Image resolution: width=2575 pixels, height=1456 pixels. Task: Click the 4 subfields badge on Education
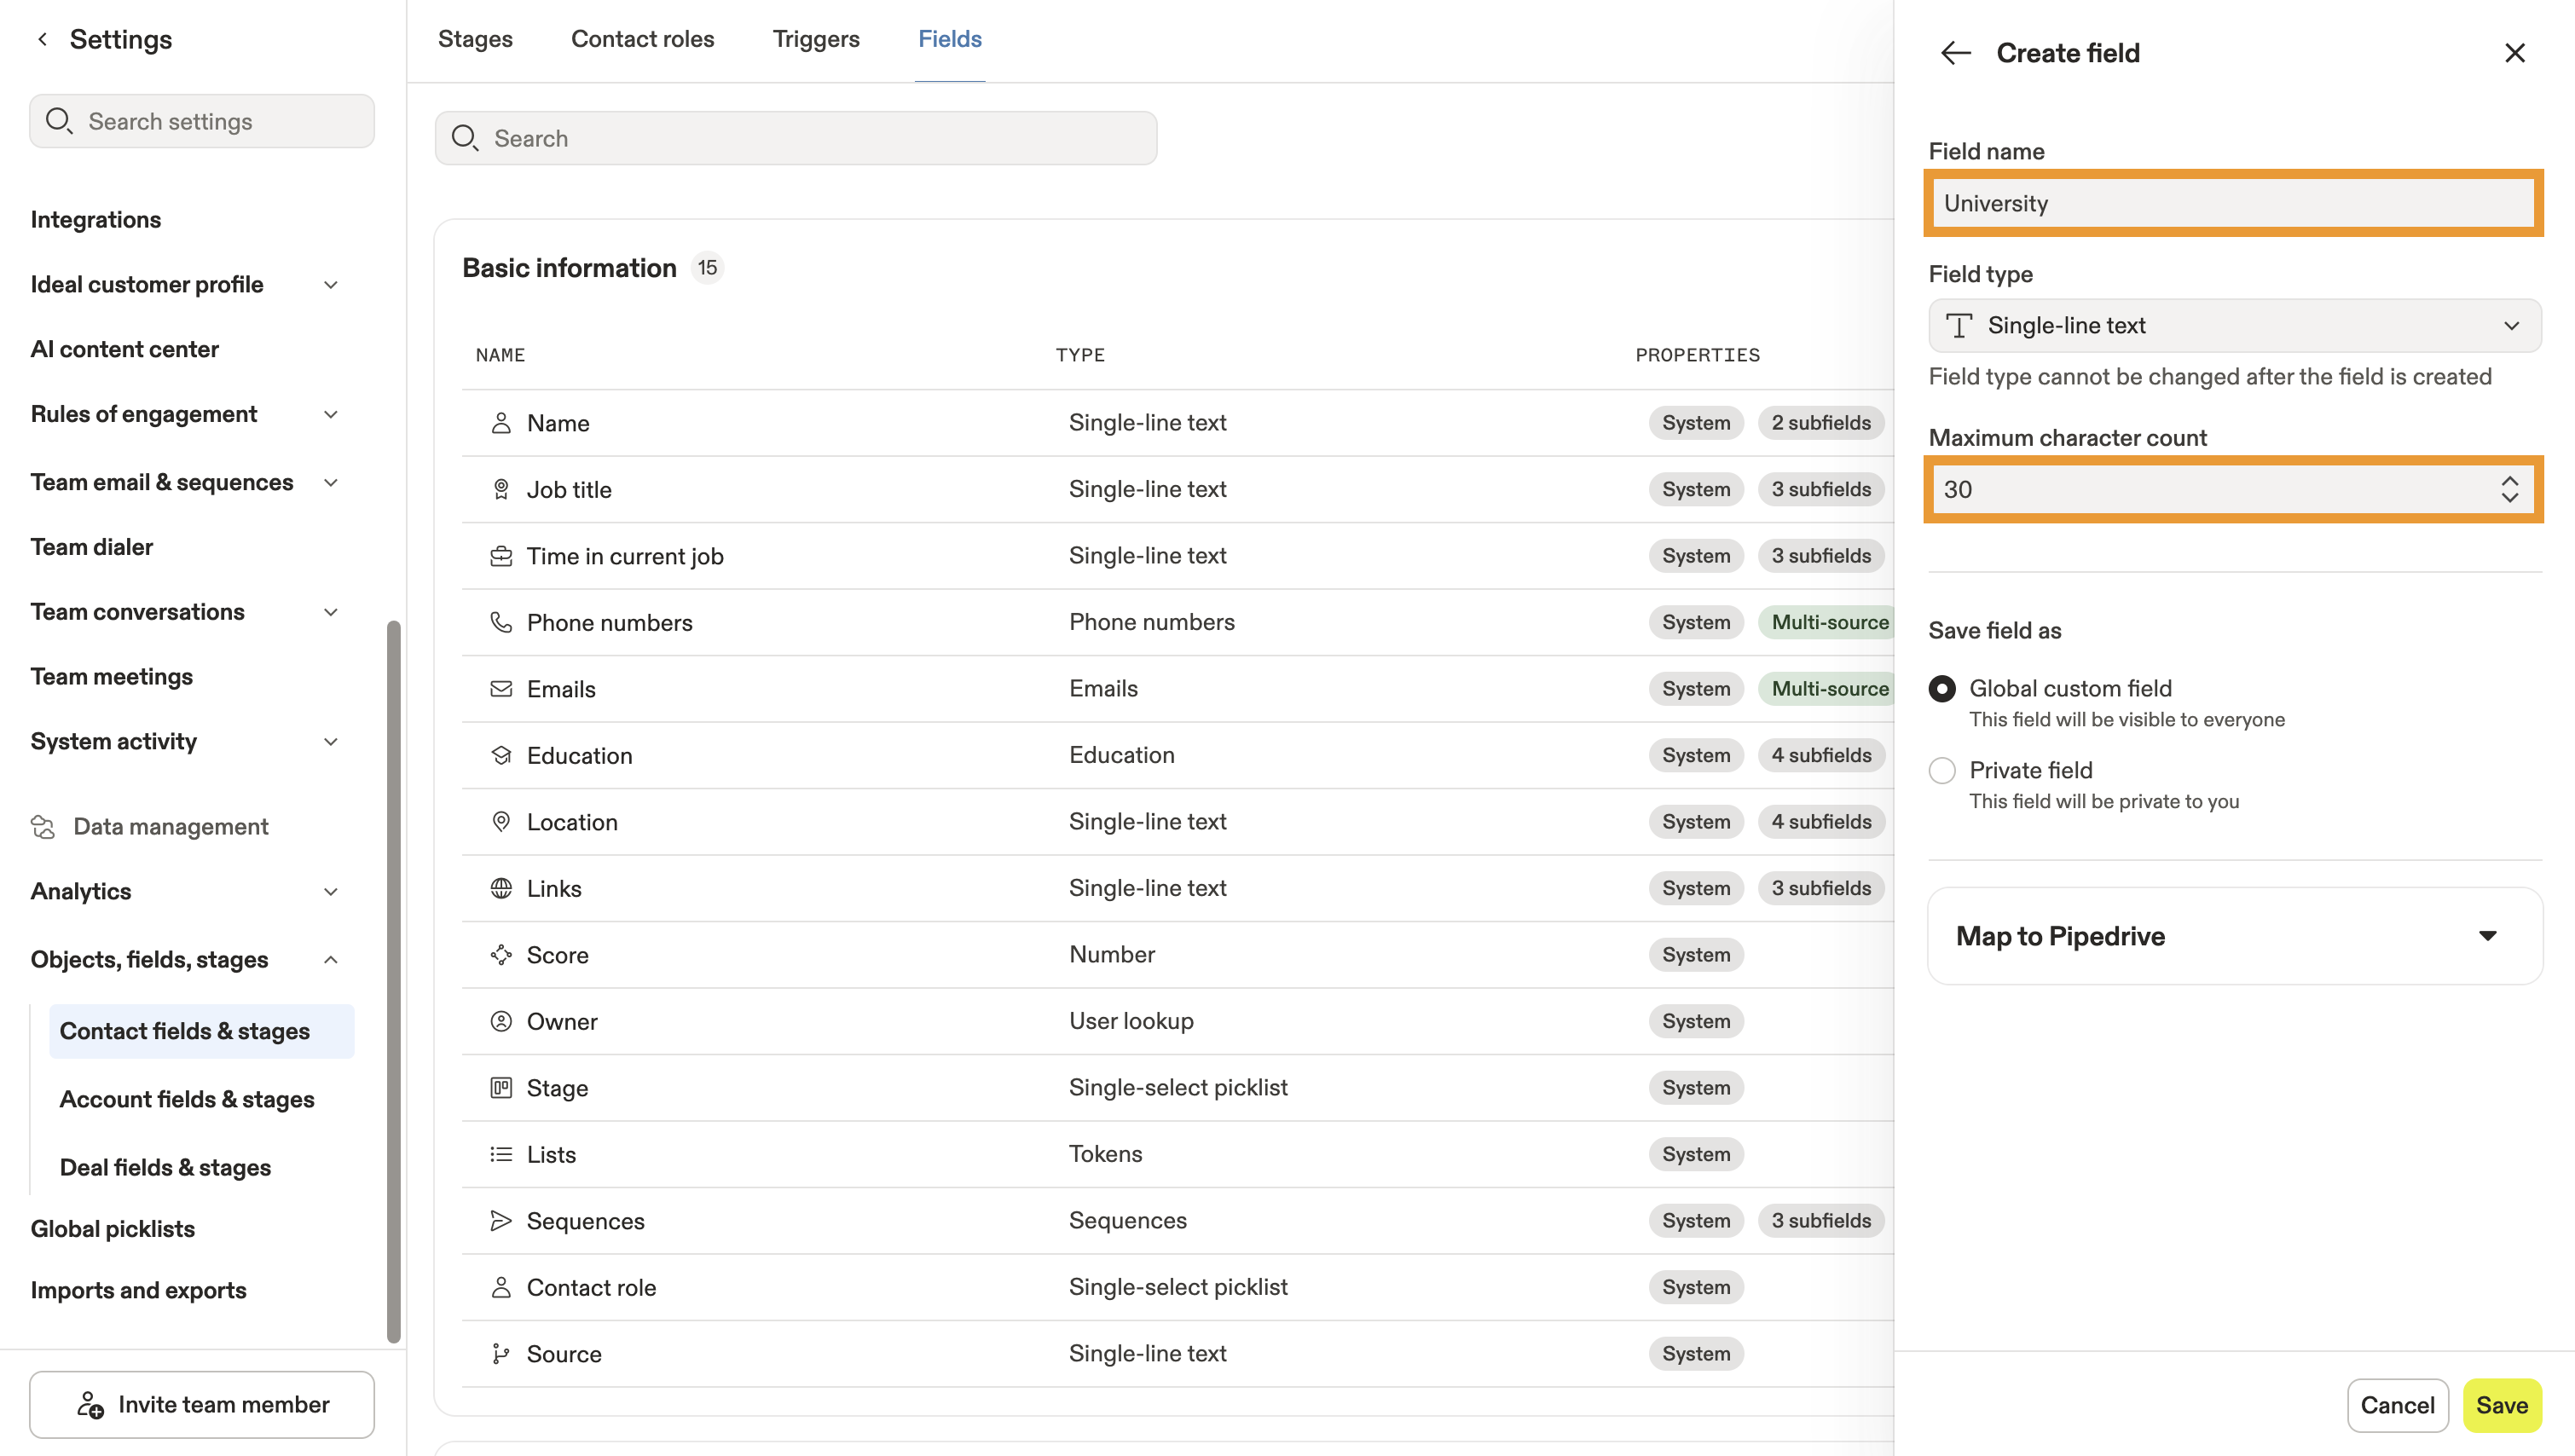[x=1821, y=755]
